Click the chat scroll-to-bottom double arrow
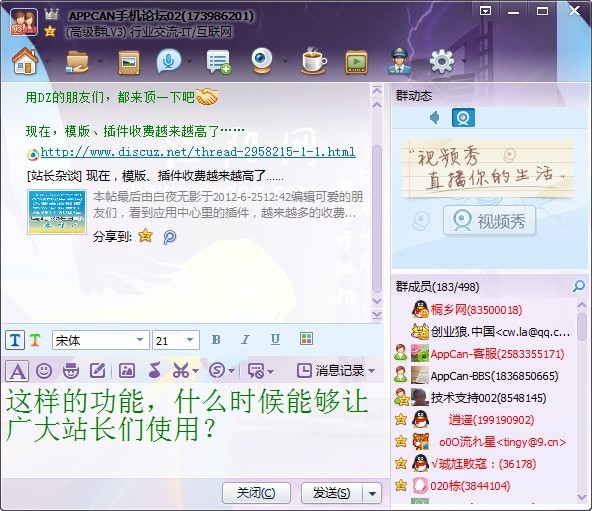 tap(377, 314)
